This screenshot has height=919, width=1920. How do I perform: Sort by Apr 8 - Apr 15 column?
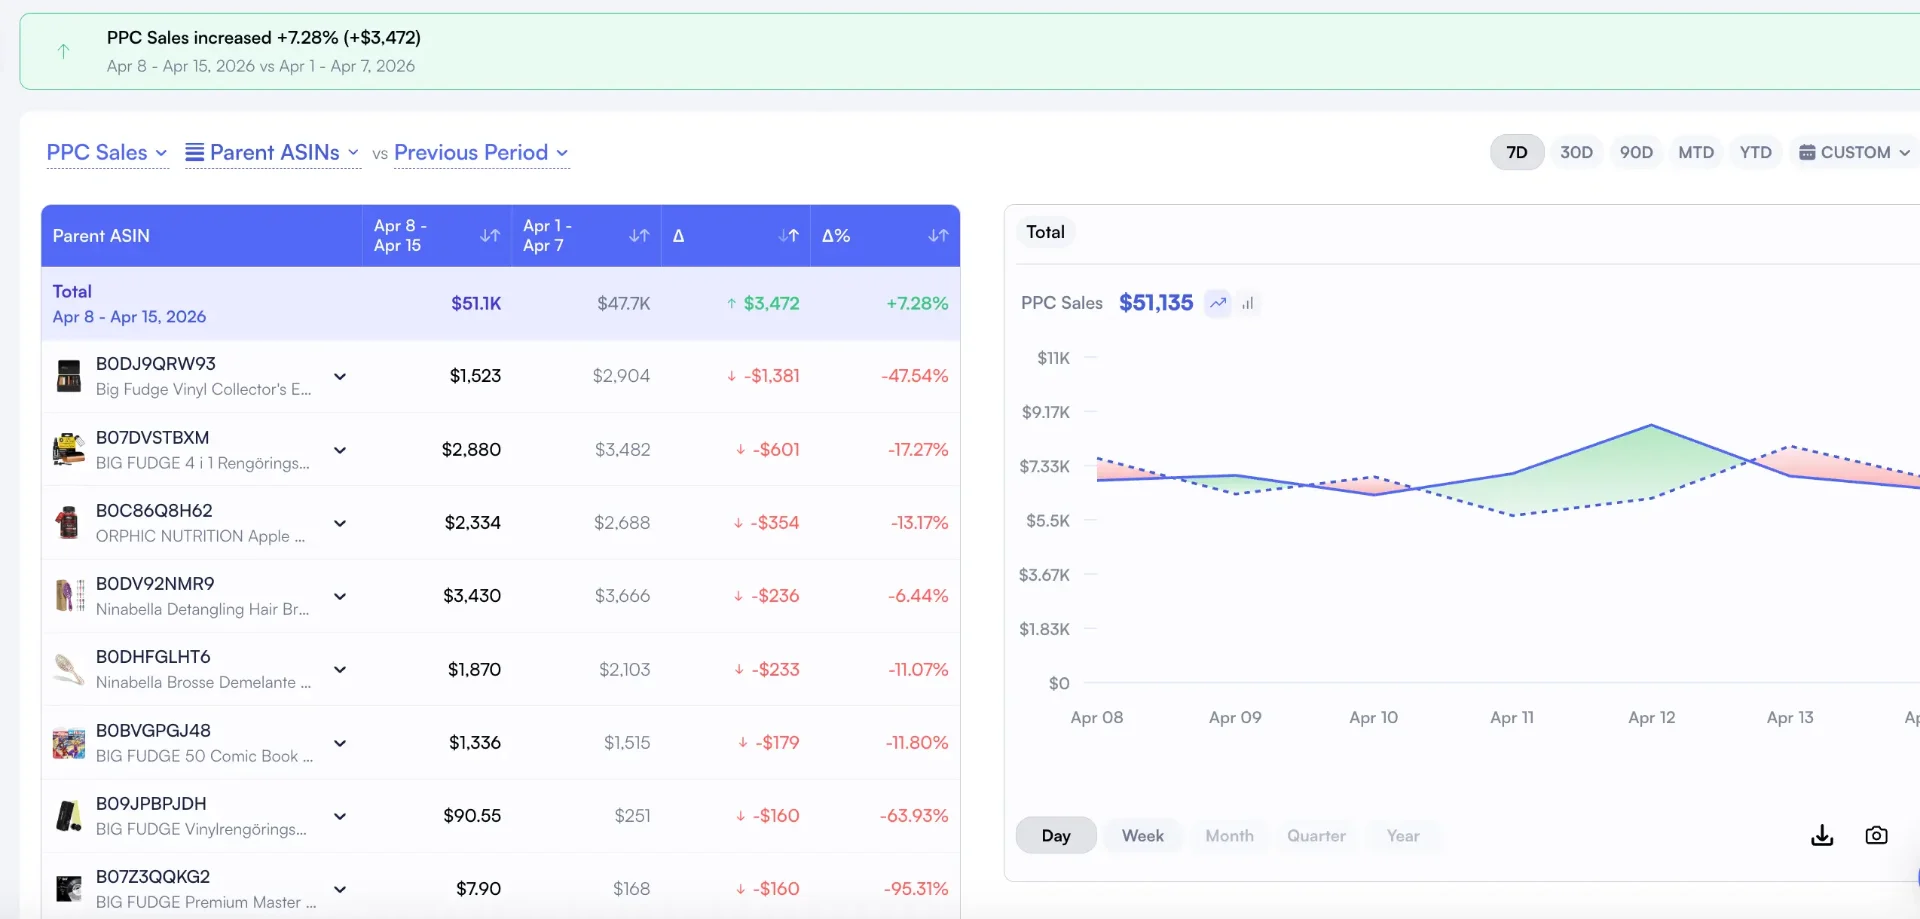click(490, 236)
